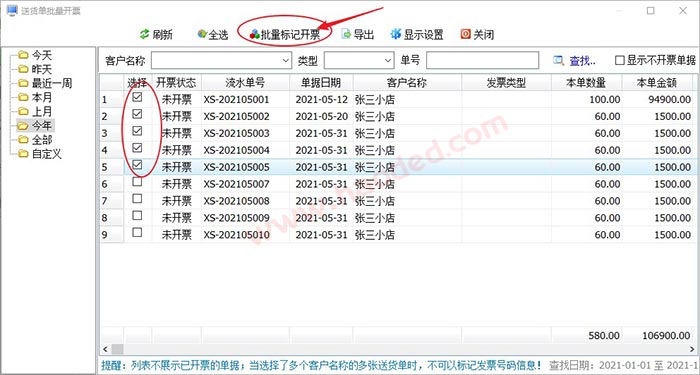Click the 上月 folder icon

click(x=23, y=112)
